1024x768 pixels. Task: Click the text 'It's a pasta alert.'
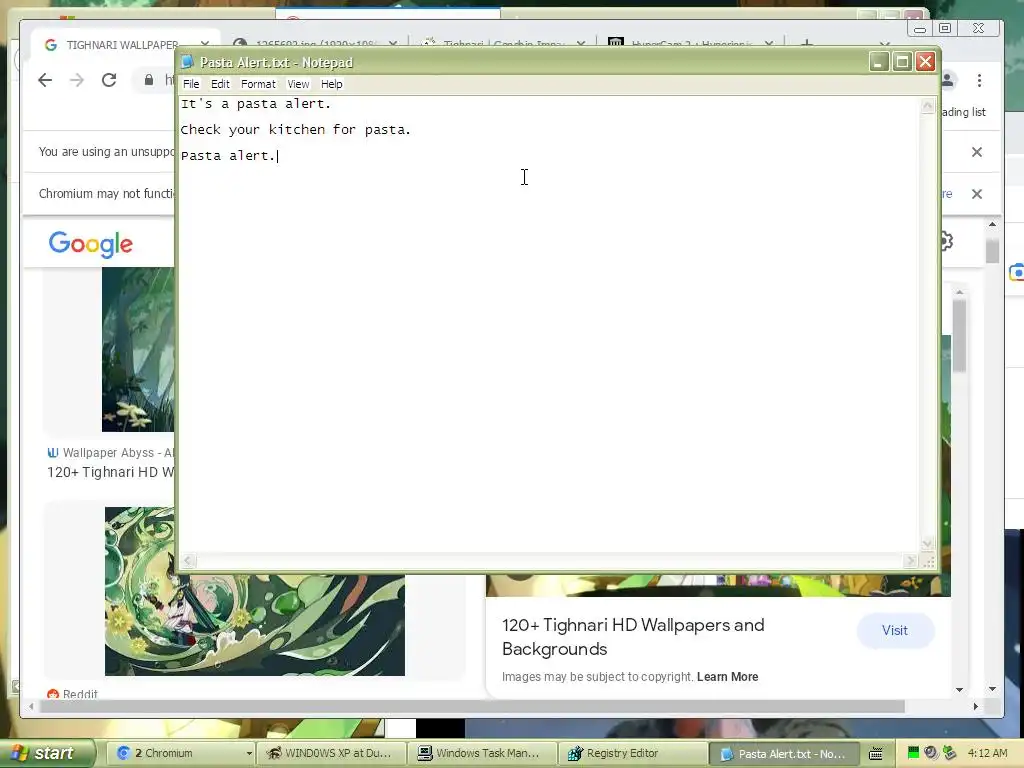[x=255, y=104]
